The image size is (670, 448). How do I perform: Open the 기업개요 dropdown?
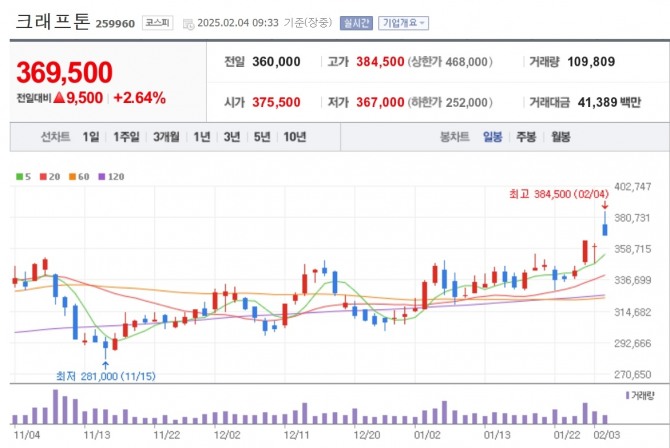(403, 23)
